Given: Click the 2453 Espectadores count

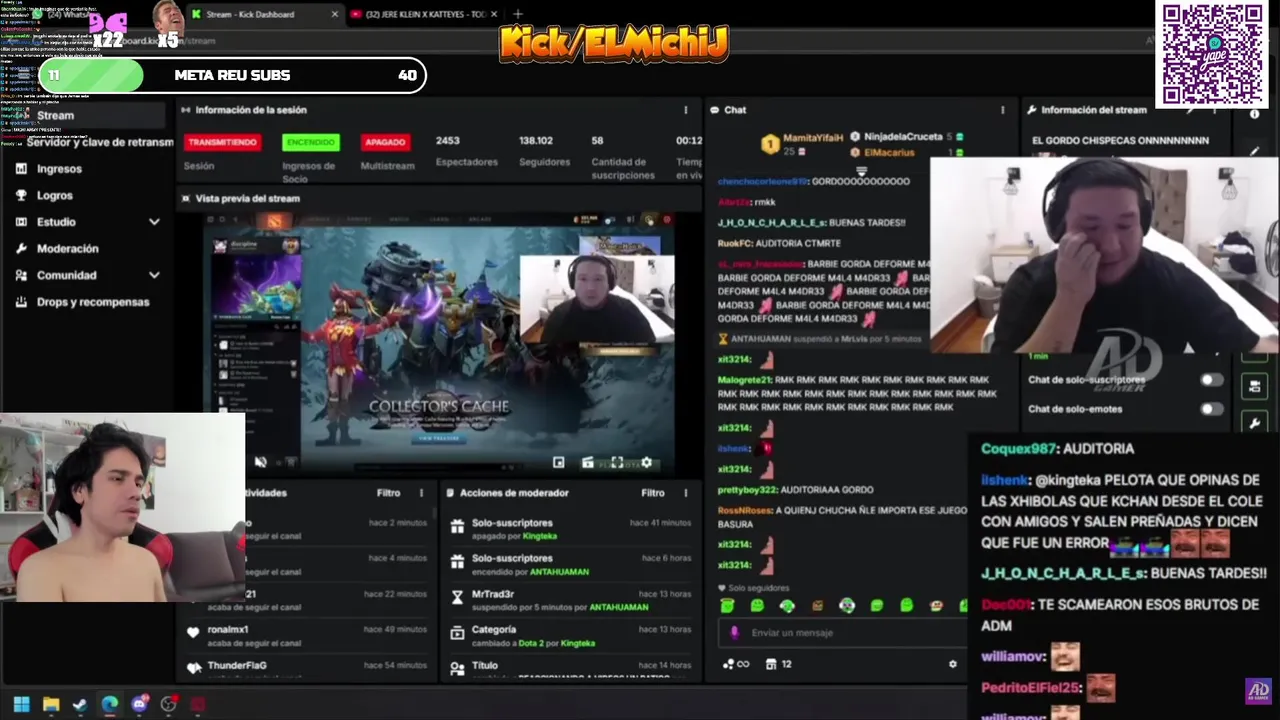Looking at the screenshot, I should coord(447,141).
